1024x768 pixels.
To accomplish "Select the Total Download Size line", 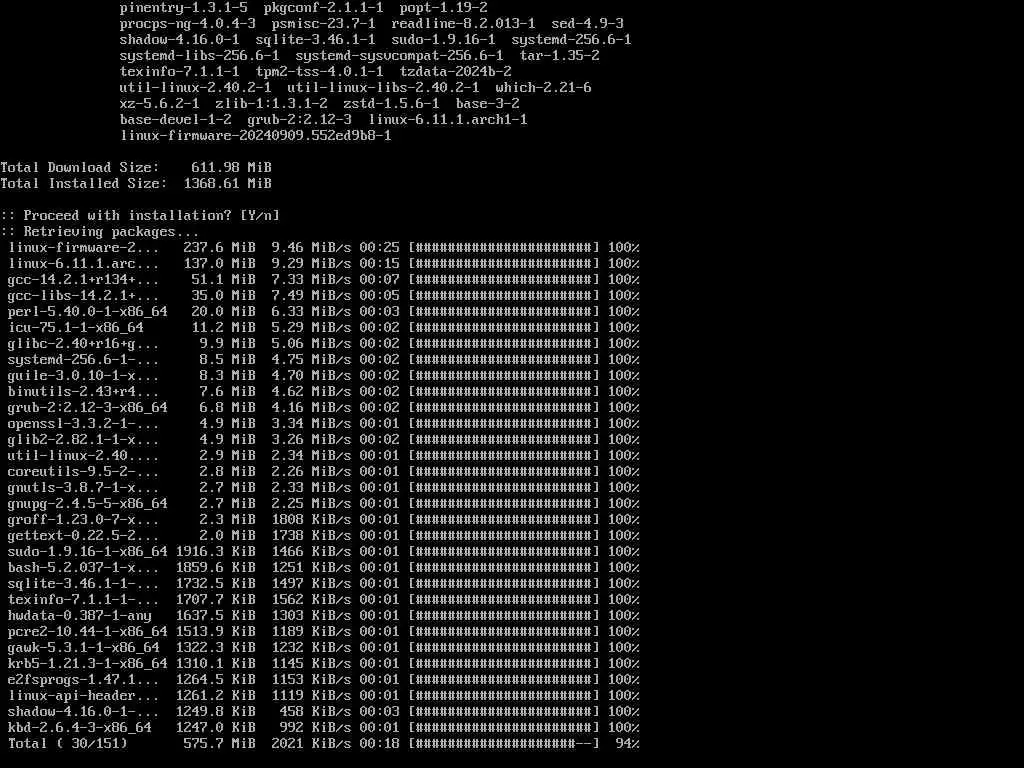I will point(136,167).
